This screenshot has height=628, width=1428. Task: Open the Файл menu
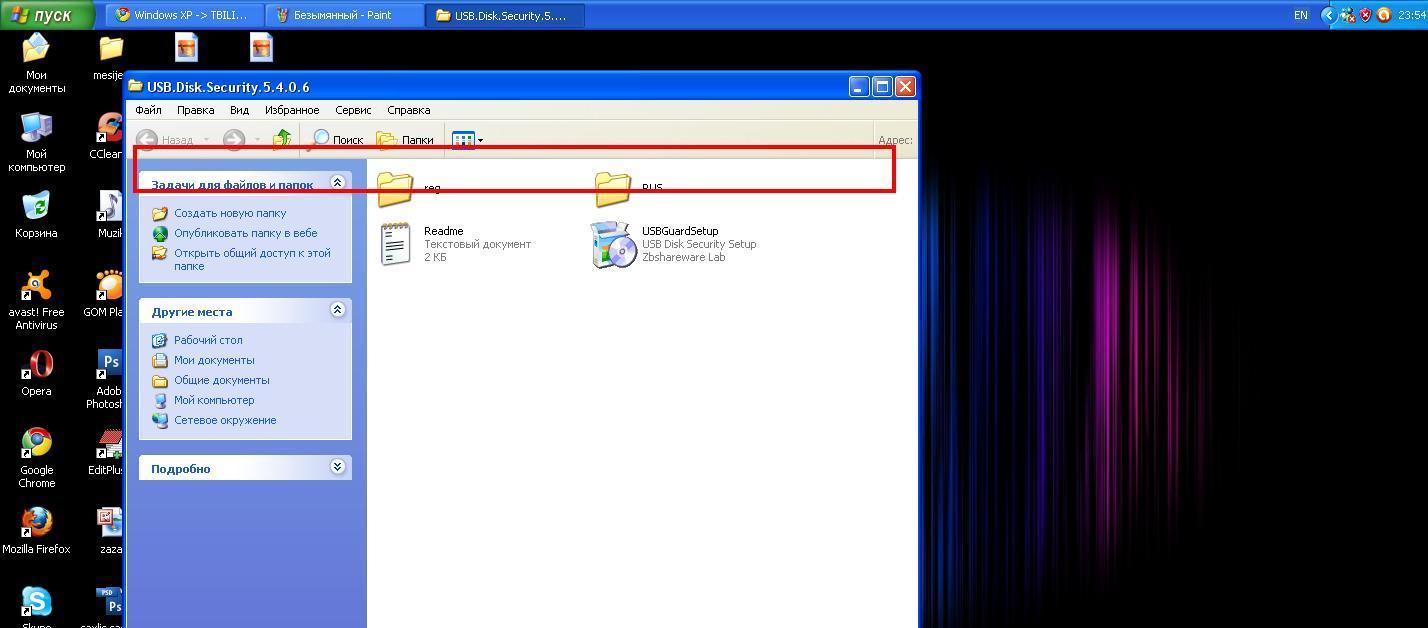pos(148,110)
